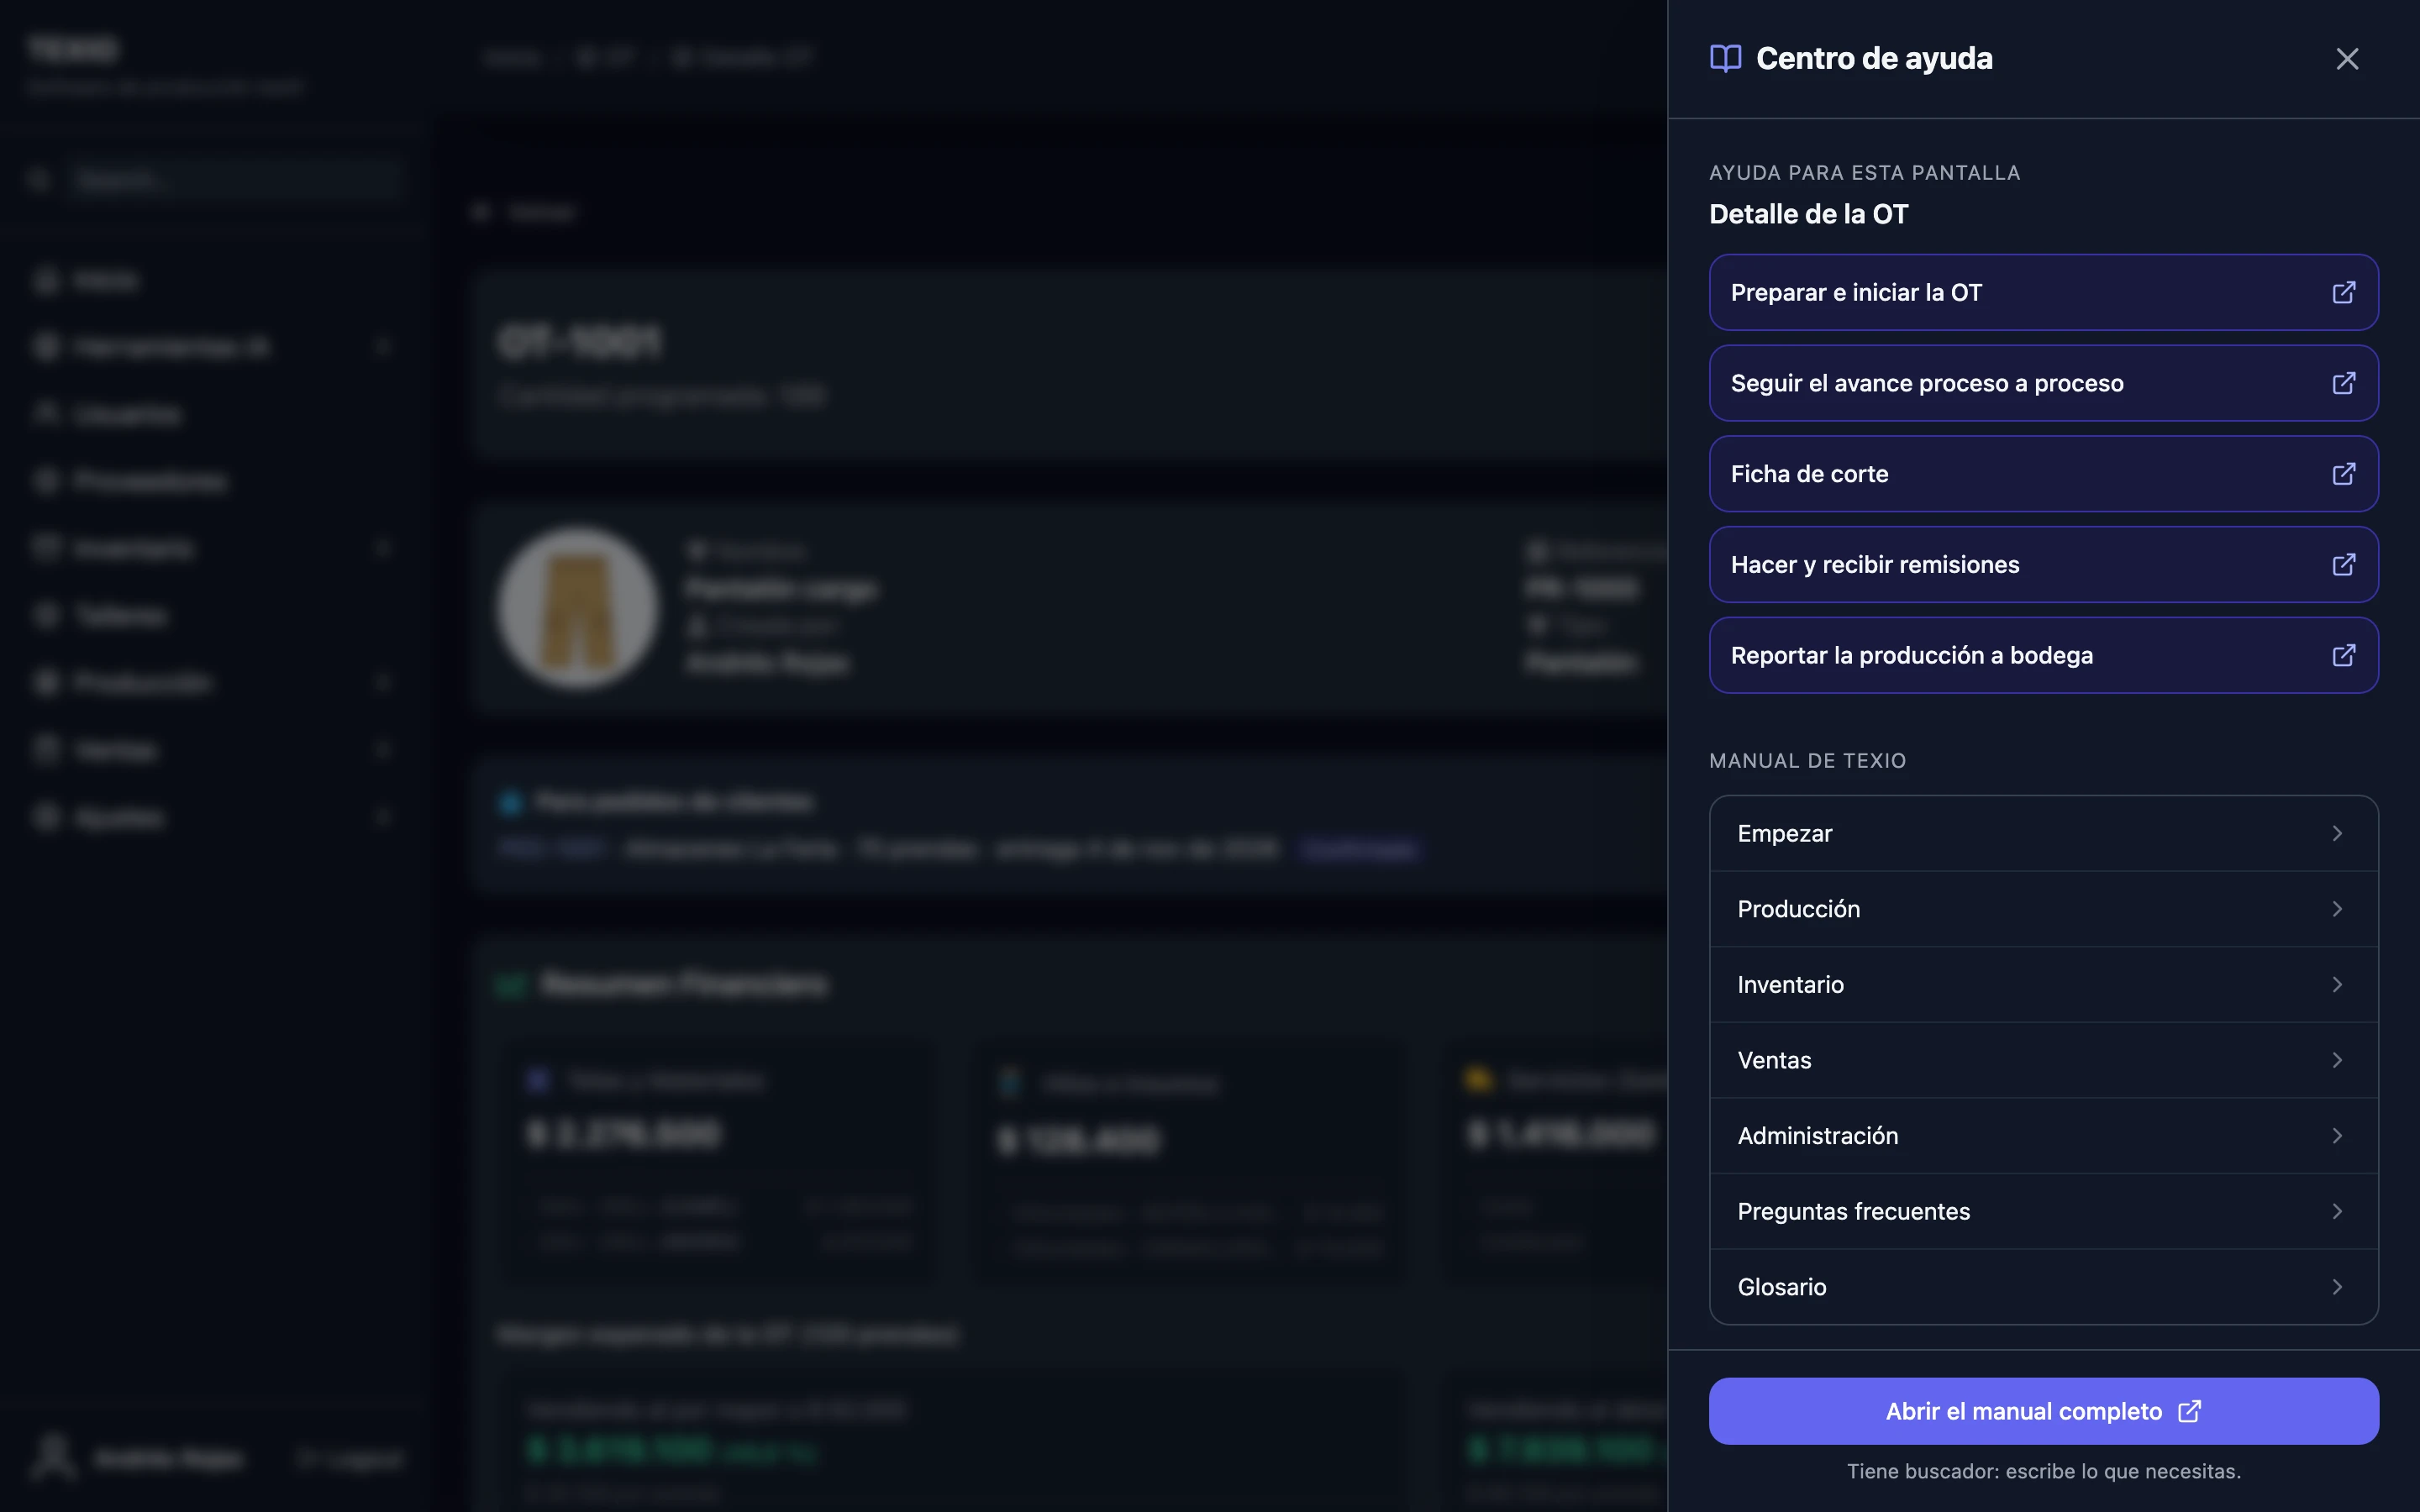Select Producción manual section

2043,909
